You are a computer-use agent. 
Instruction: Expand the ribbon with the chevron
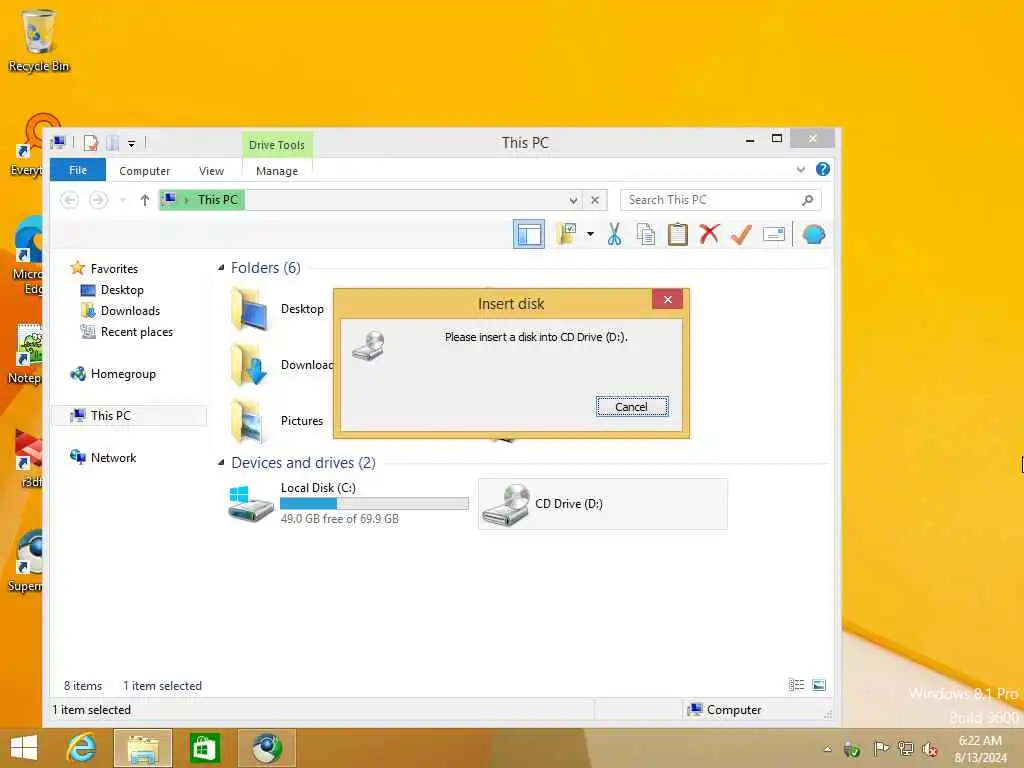pyautogui.click(x=801, y=170)
